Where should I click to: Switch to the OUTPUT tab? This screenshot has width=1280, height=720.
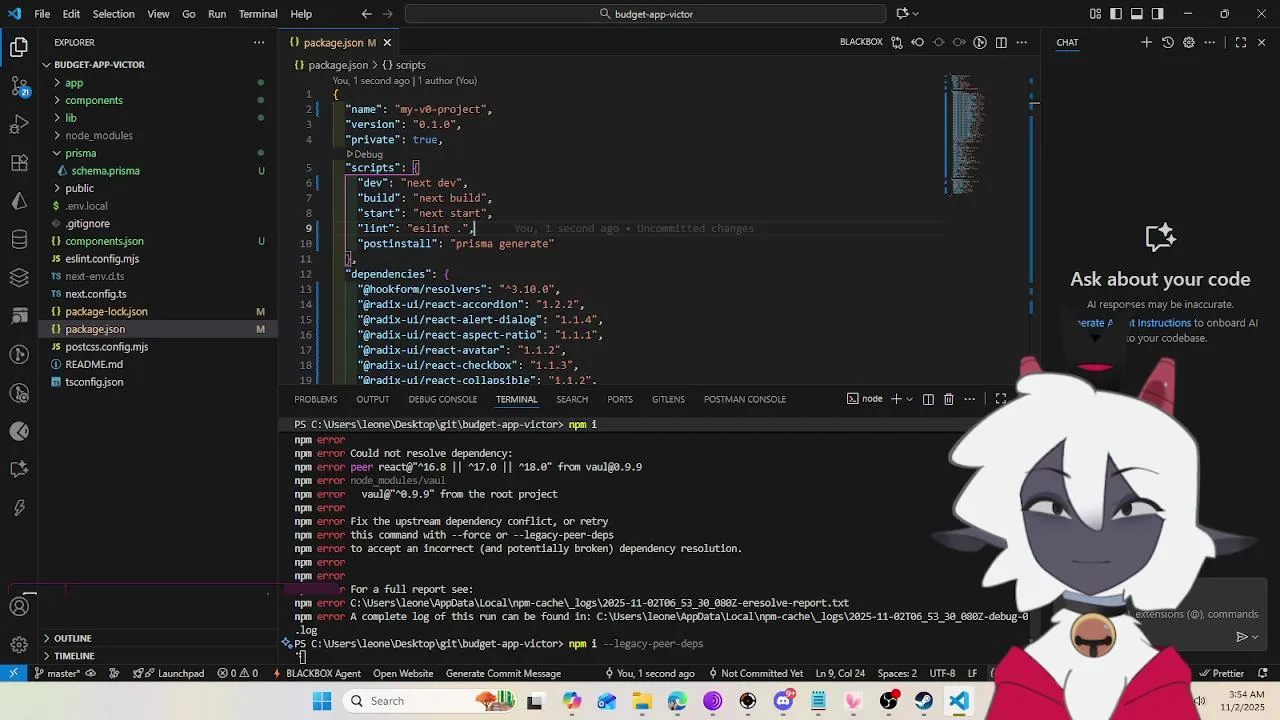point(372,399)
